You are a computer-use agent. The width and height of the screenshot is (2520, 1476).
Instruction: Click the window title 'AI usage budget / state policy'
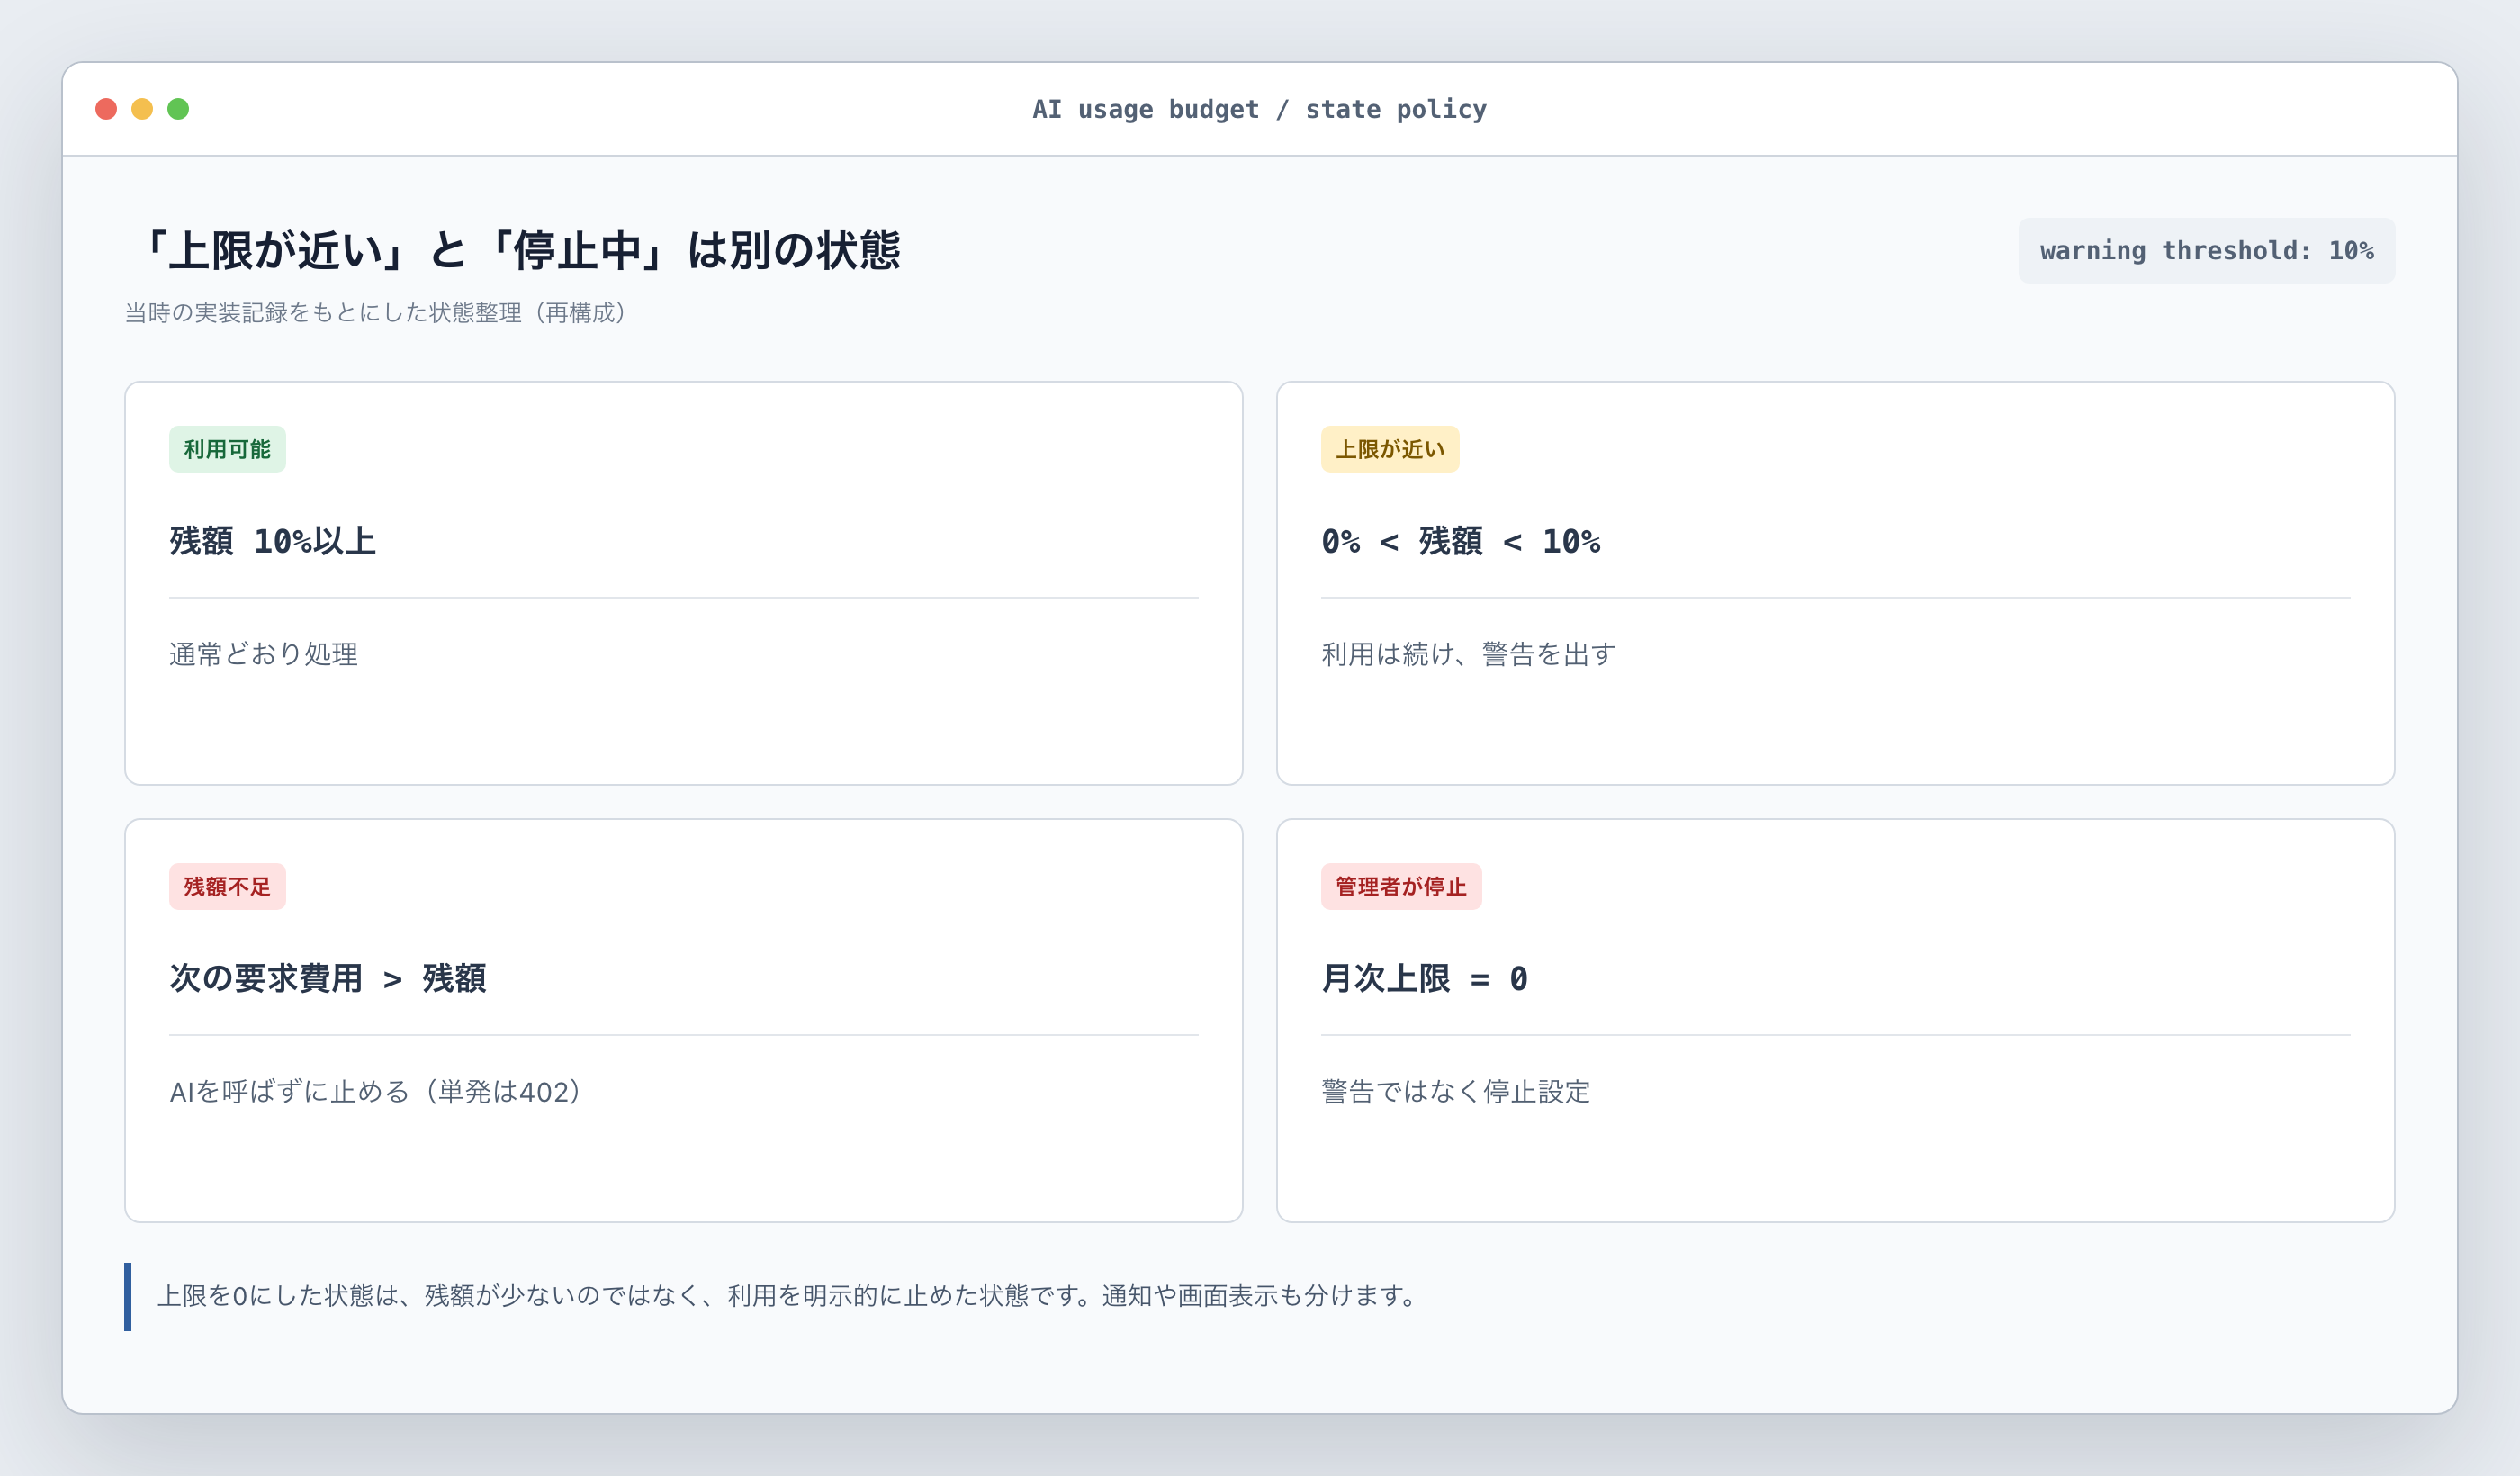point(1259,109)
